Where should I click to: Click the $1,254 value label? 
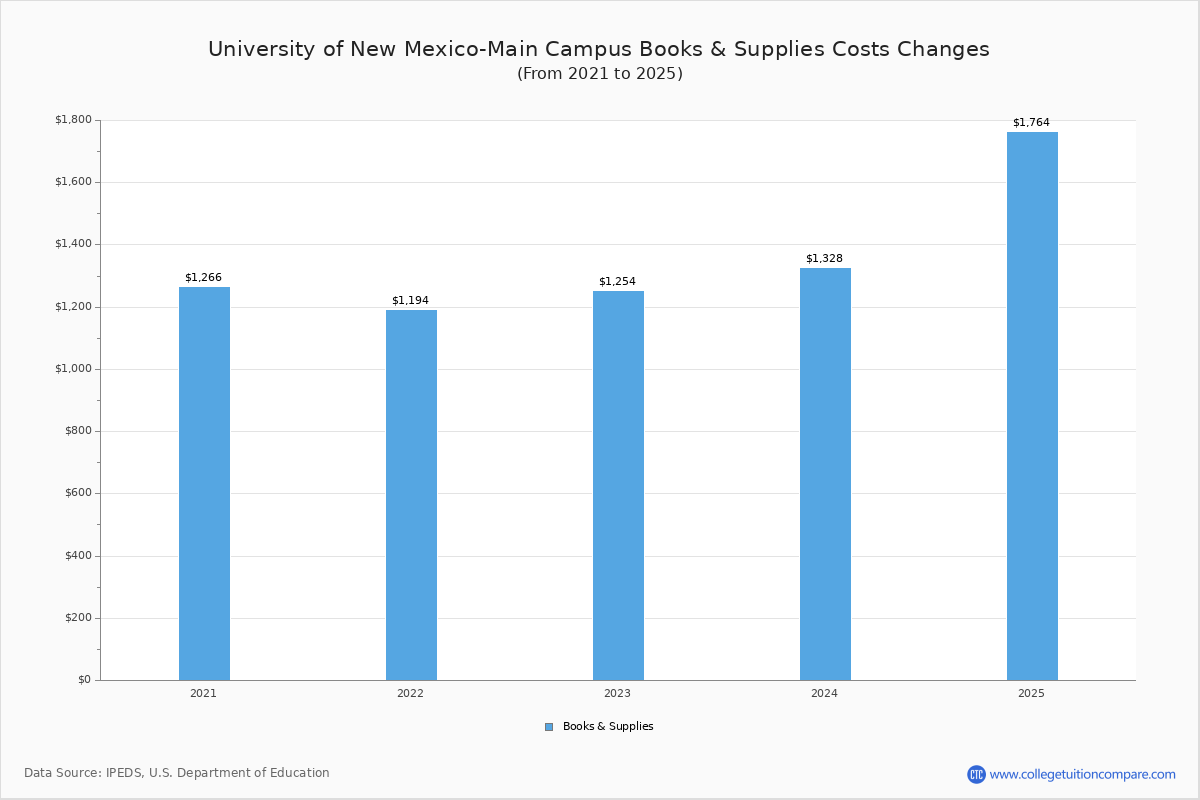tap(617, 282)
